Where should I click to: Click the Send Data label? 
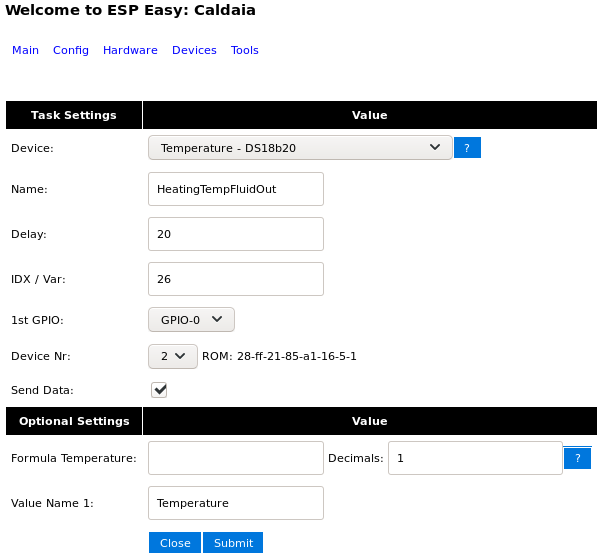[42, 390]
